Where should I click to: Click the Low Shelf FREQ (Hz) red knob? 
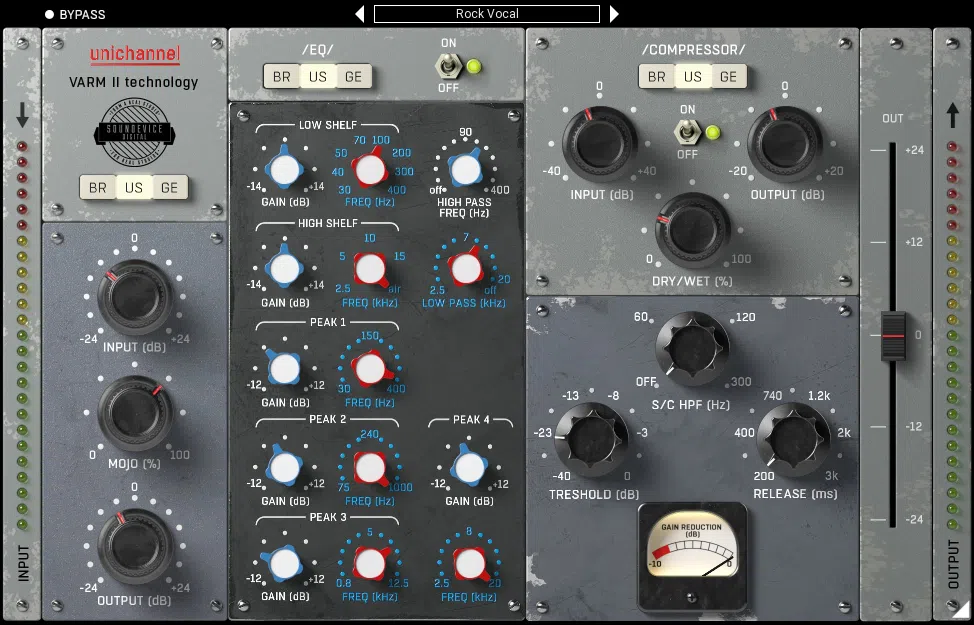[x=370, y=170]
